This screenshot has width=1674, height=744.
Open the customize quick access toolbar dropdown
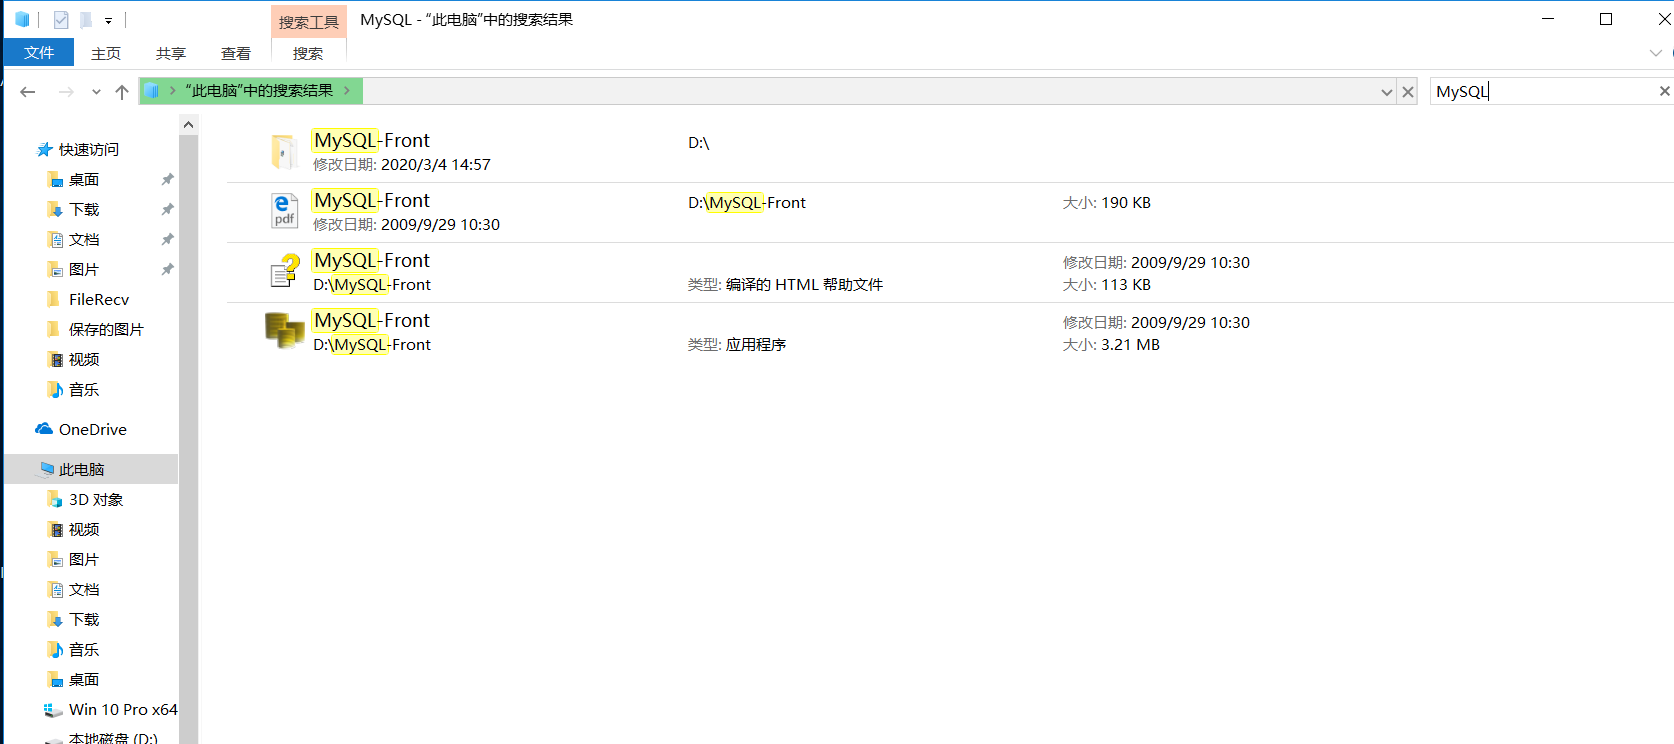pos(108,20)
